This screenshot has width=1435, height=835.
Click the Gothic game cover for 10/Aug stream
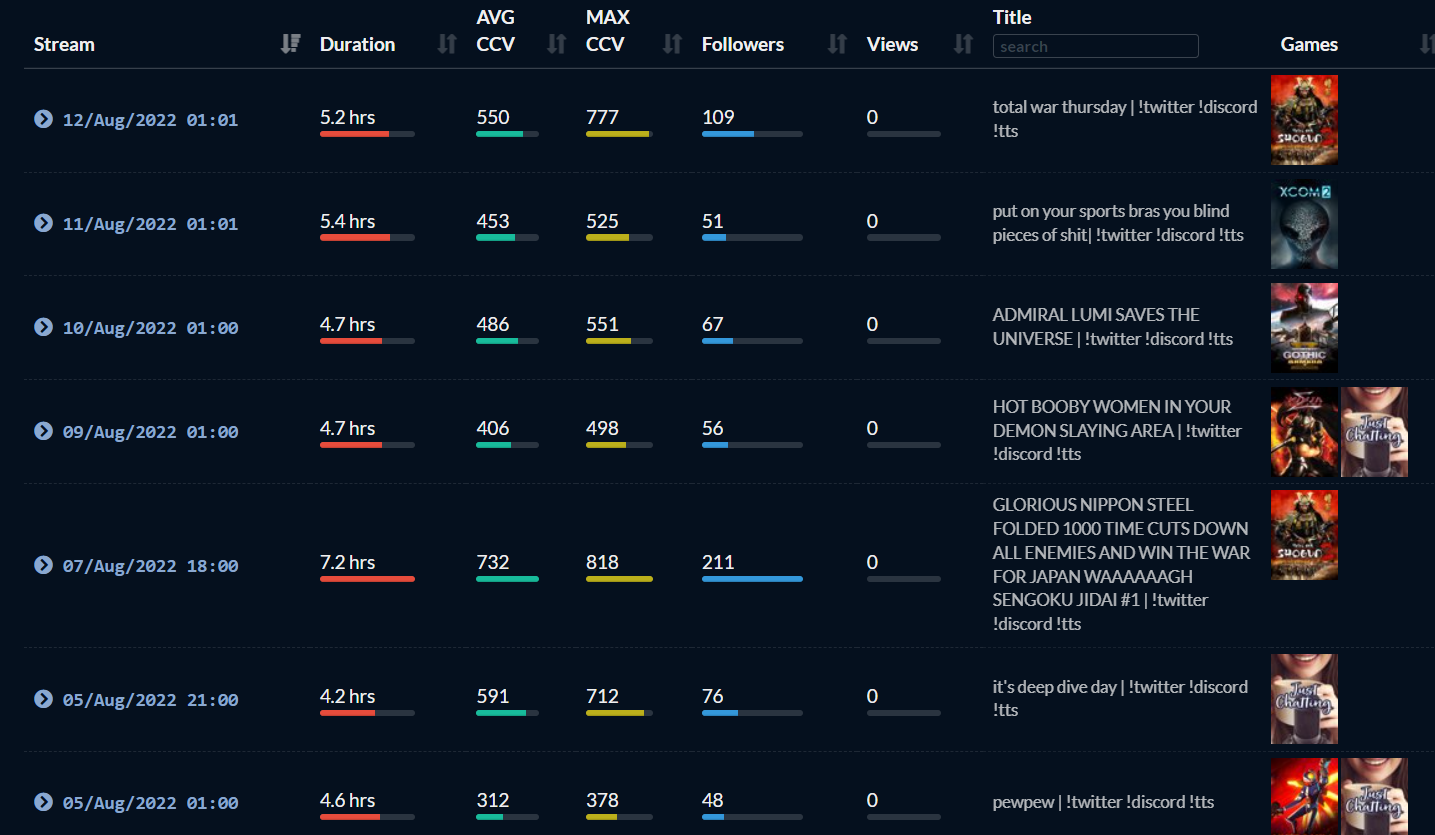pos(1304,328)
